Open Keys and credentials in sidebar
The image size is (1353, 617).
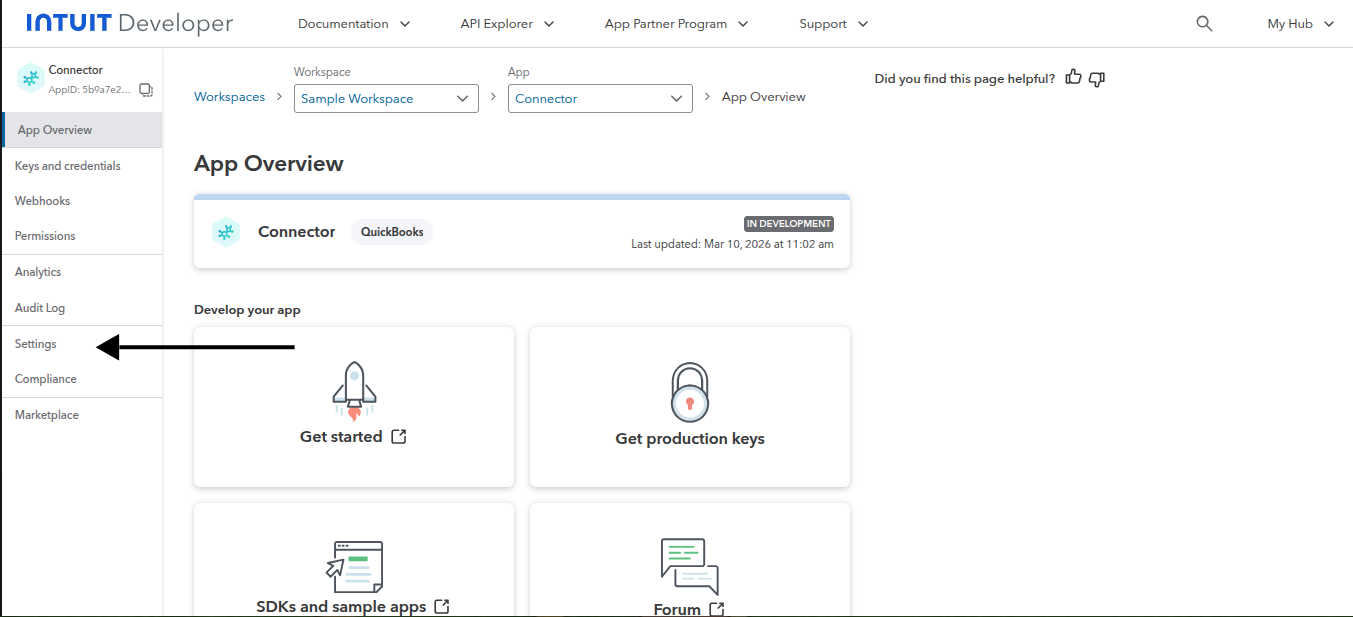coord(68,166)
